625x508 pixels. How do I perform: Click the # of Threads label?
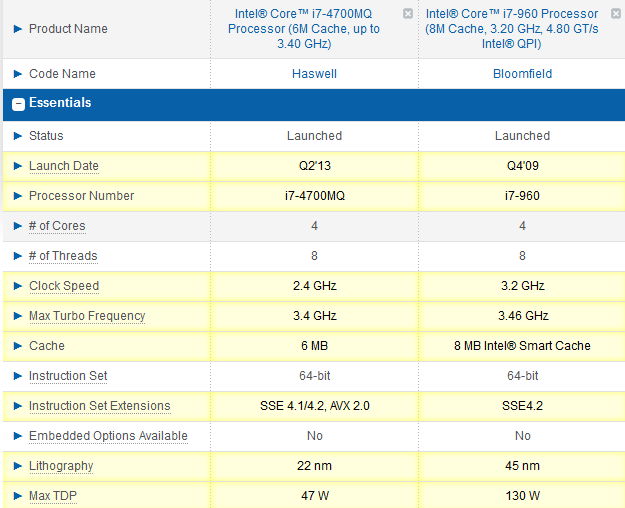tap(63, 256)
